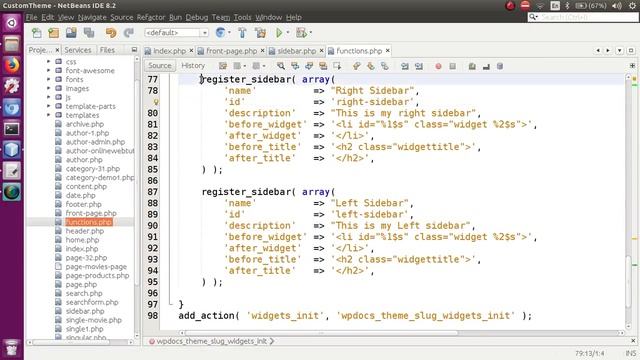The width and height of the screenshot is (640, 360).
Task: Click the Open Project toolbar icon
Action: point(71,33)
